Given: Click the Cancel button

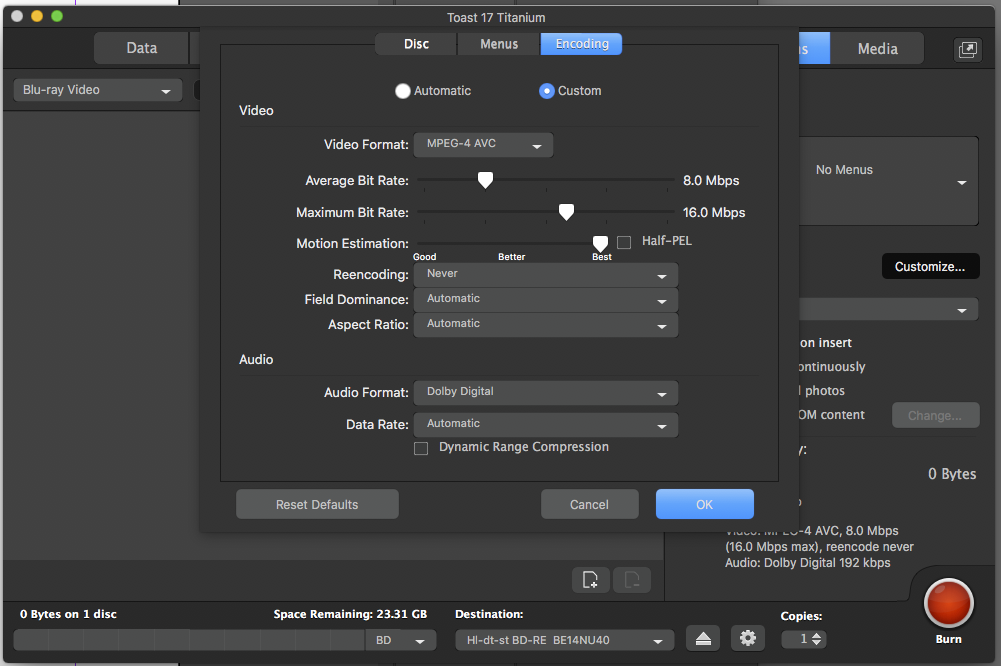Looking at the screenshot, I should pos(589,504).
